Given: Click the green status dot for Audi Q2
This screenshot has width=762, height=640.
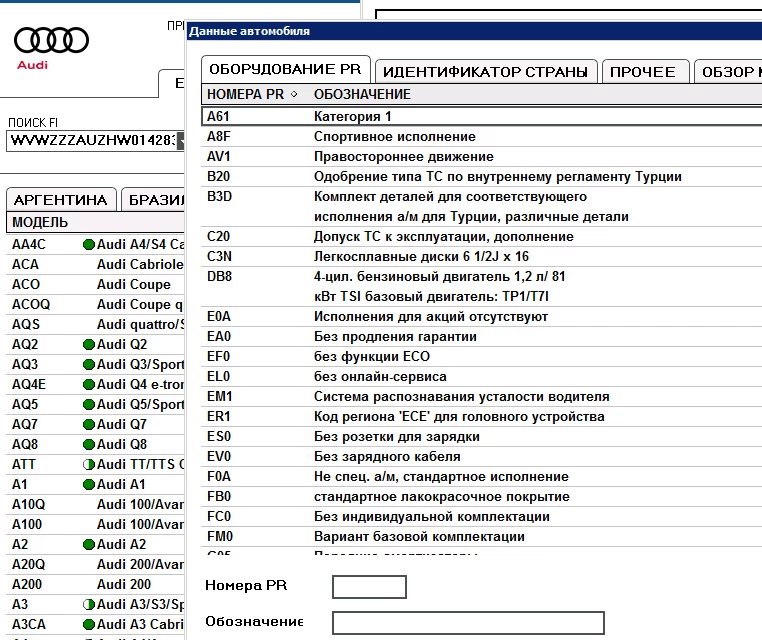Looking at the screenshot, I should [88, 345].
